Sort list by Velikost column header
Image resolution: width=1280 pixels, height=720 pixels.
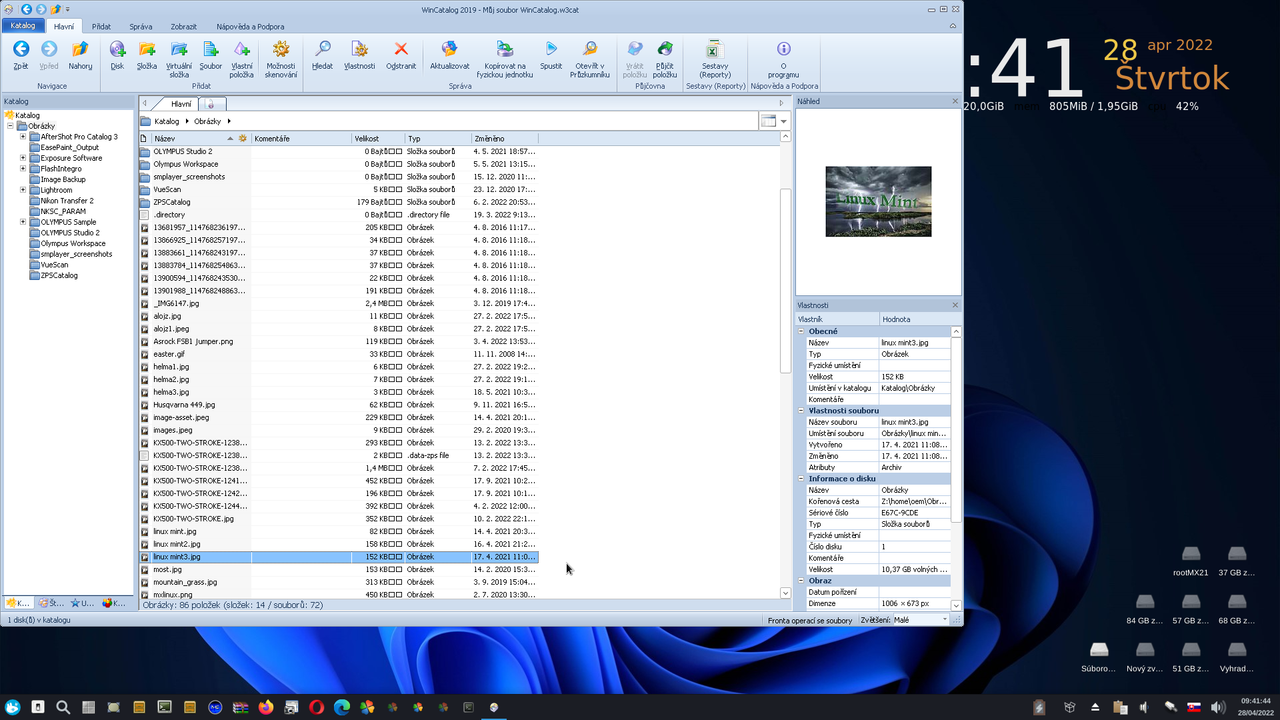pos(378,138)
